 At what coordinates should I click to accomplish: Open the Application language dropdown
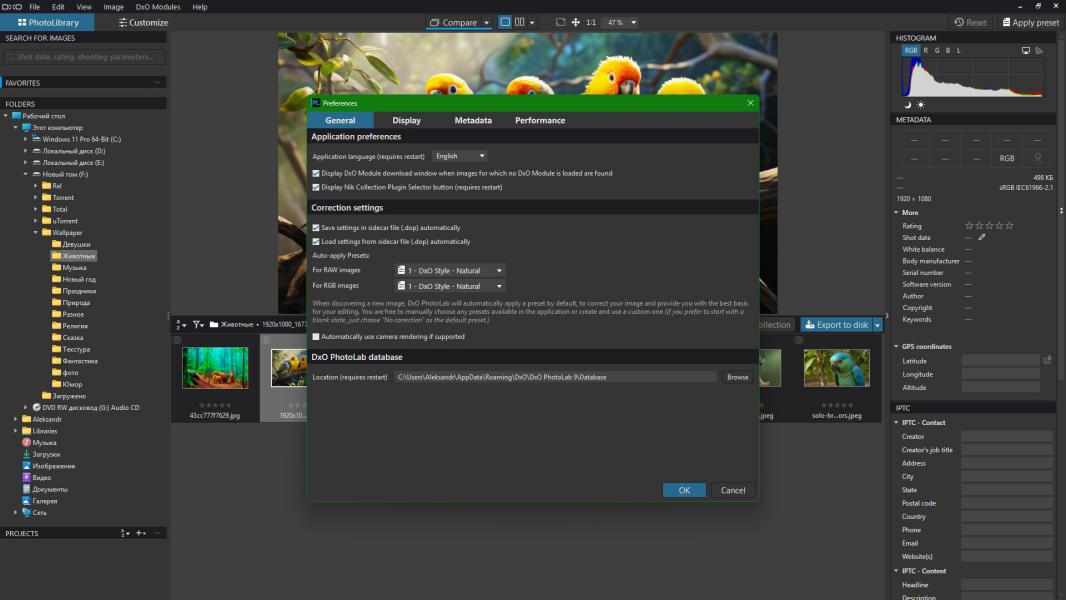460,156
